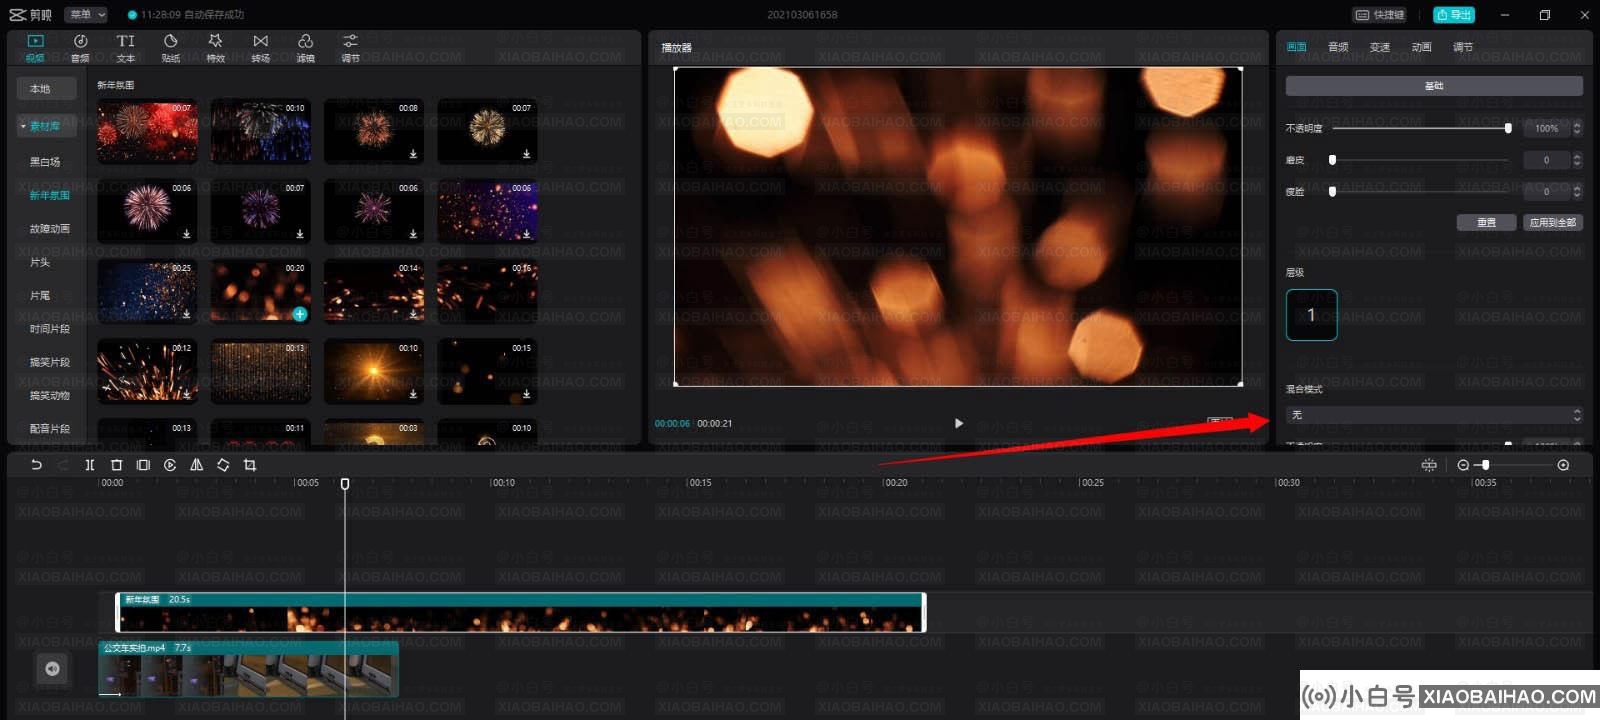Play the preview video
The width and height of the screenshot is (1600, 720).
pyautogui.click(x=959, y=423)
